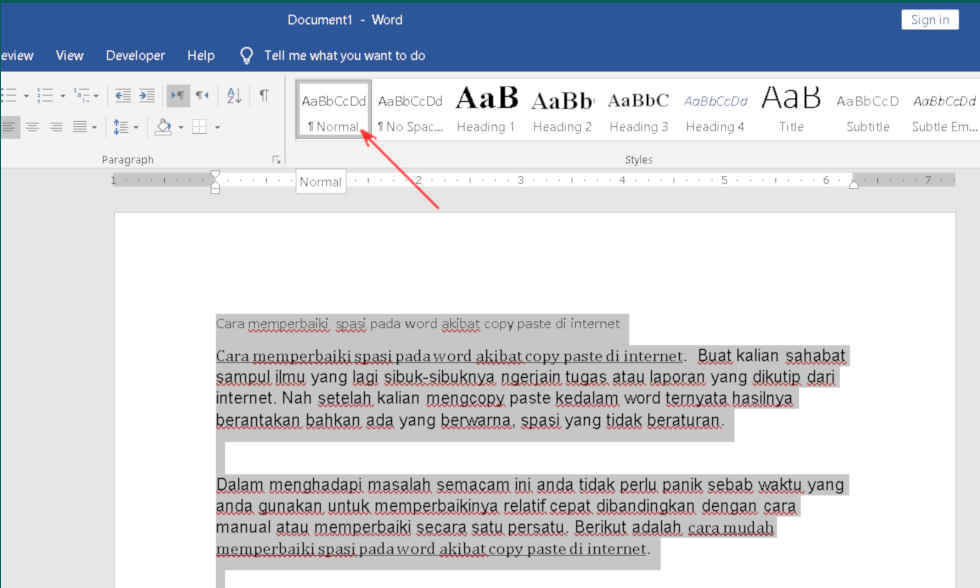Screen dimensions: 980x588
Task: Apply the Heading 3 style
Action: point(639,111)
